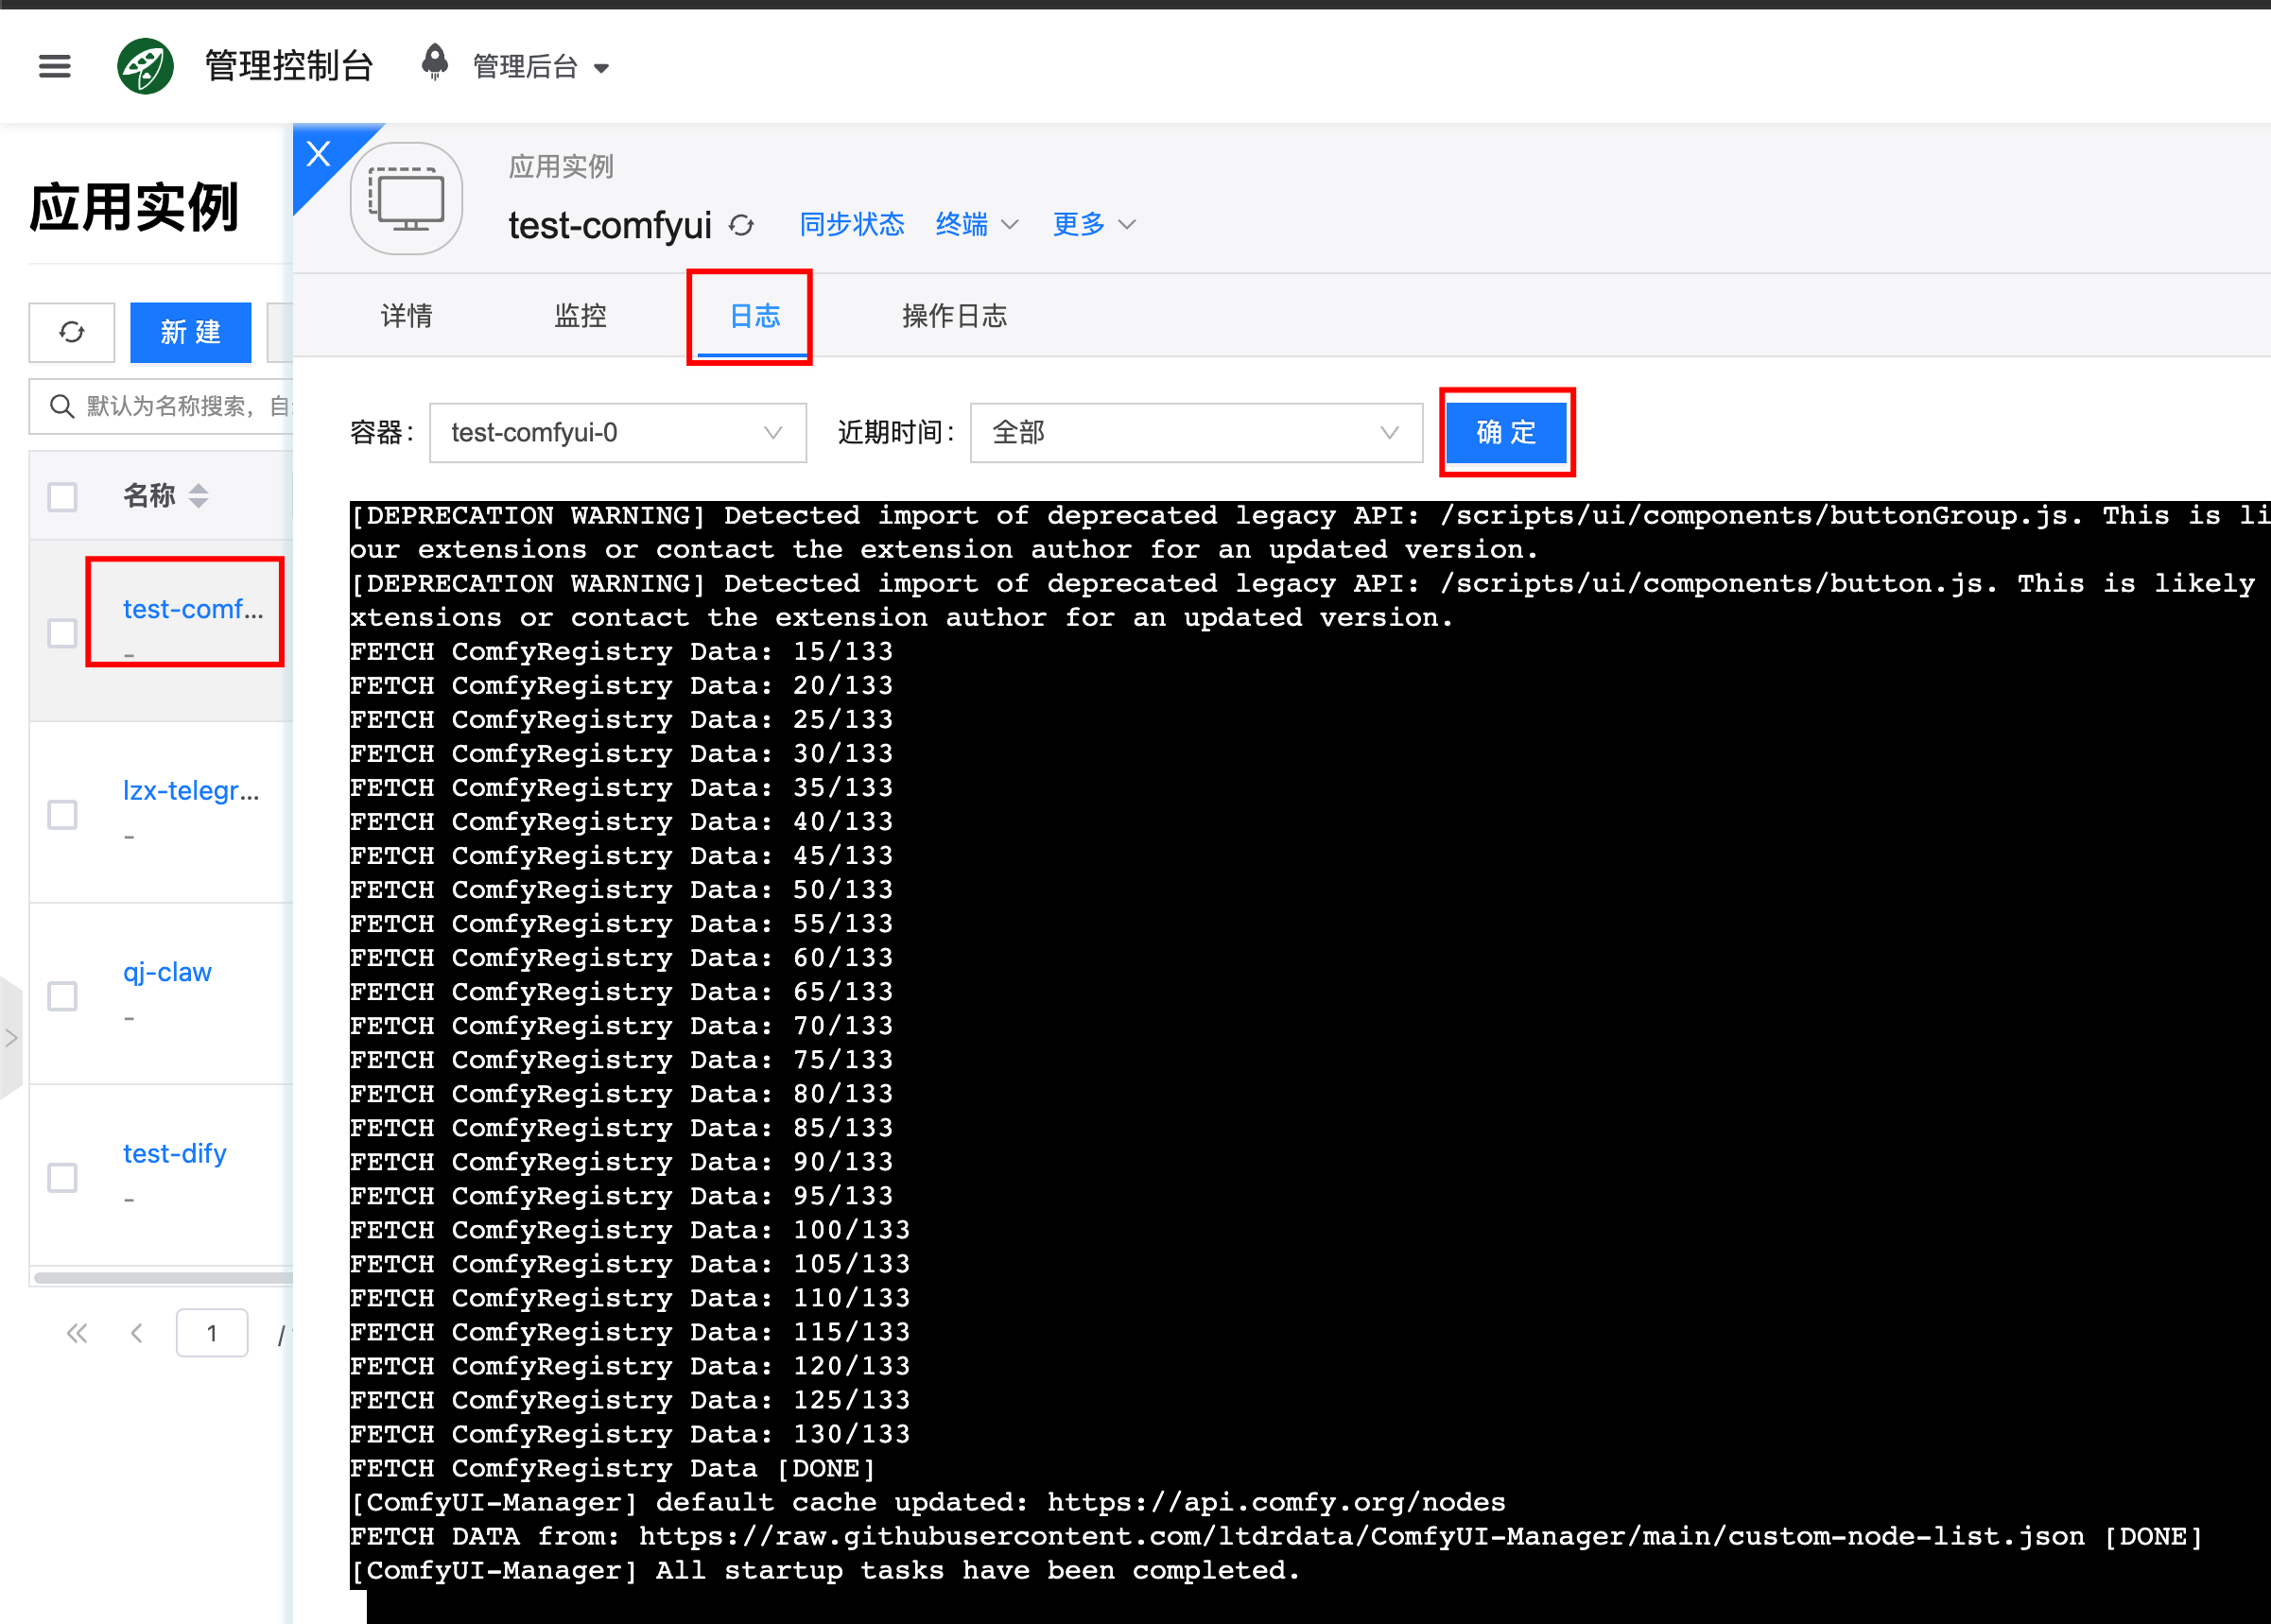Open the 容器 test-comfyui-0 dropdown

pyautogui.click(x=617, y=433)
